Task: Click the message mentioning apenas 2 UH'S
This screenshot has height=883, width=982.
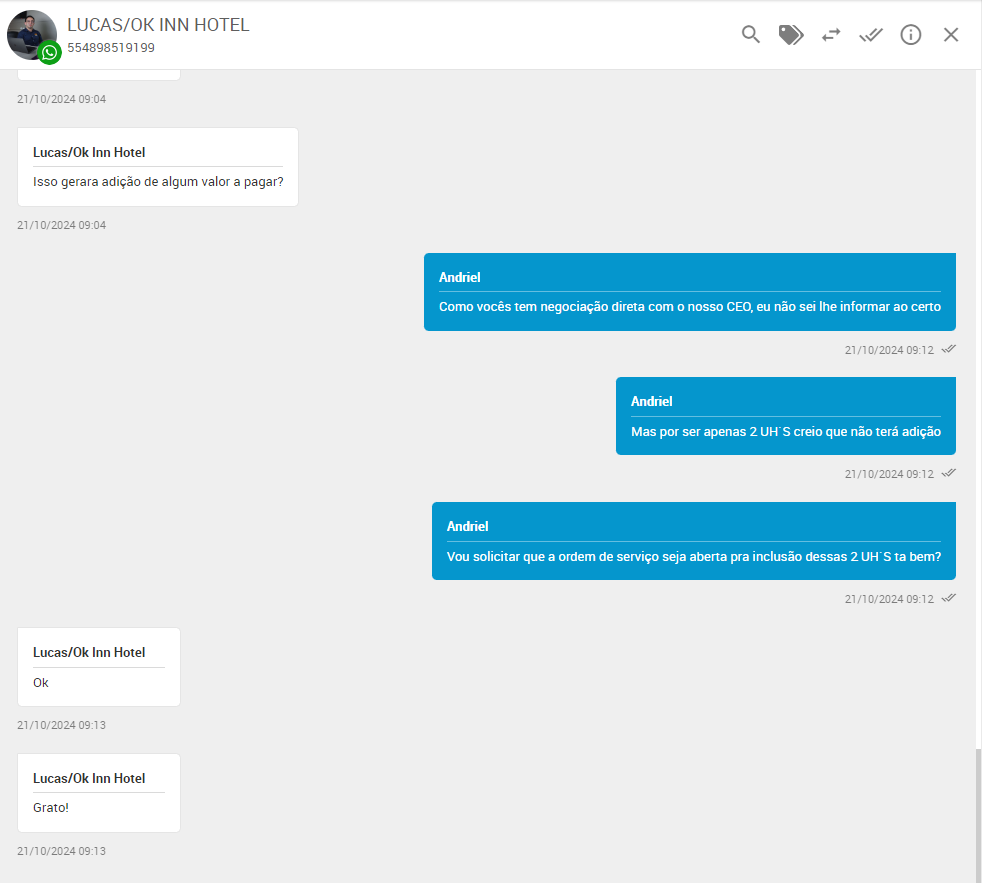Action: pyautogui.click(x=785, y=431)
